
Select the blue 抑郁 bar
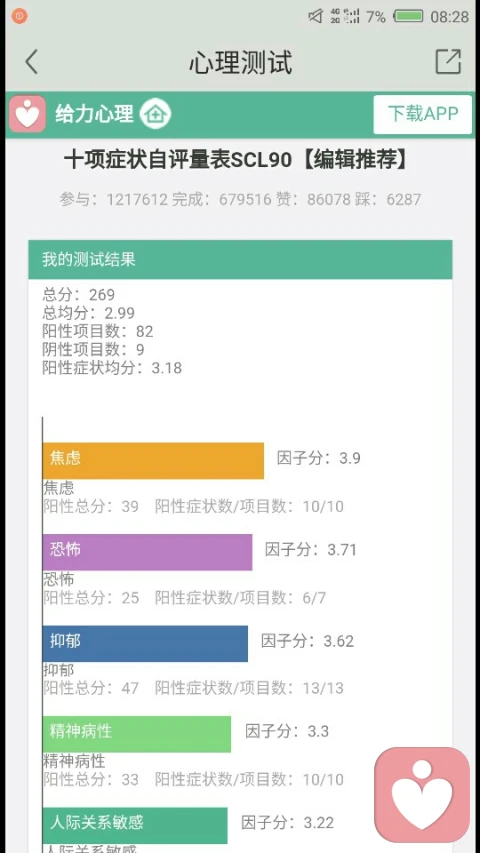tap(145, 644)
